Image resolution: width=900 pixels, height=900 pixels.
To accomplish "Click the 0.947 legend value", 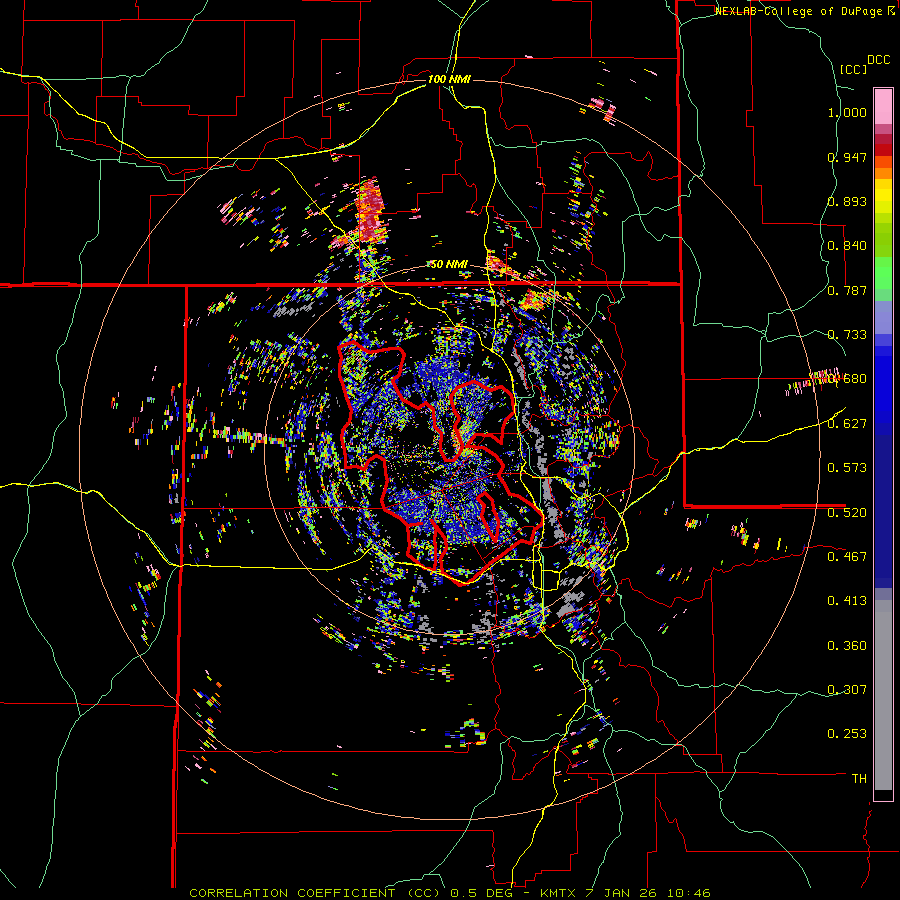I will [847, 157].
